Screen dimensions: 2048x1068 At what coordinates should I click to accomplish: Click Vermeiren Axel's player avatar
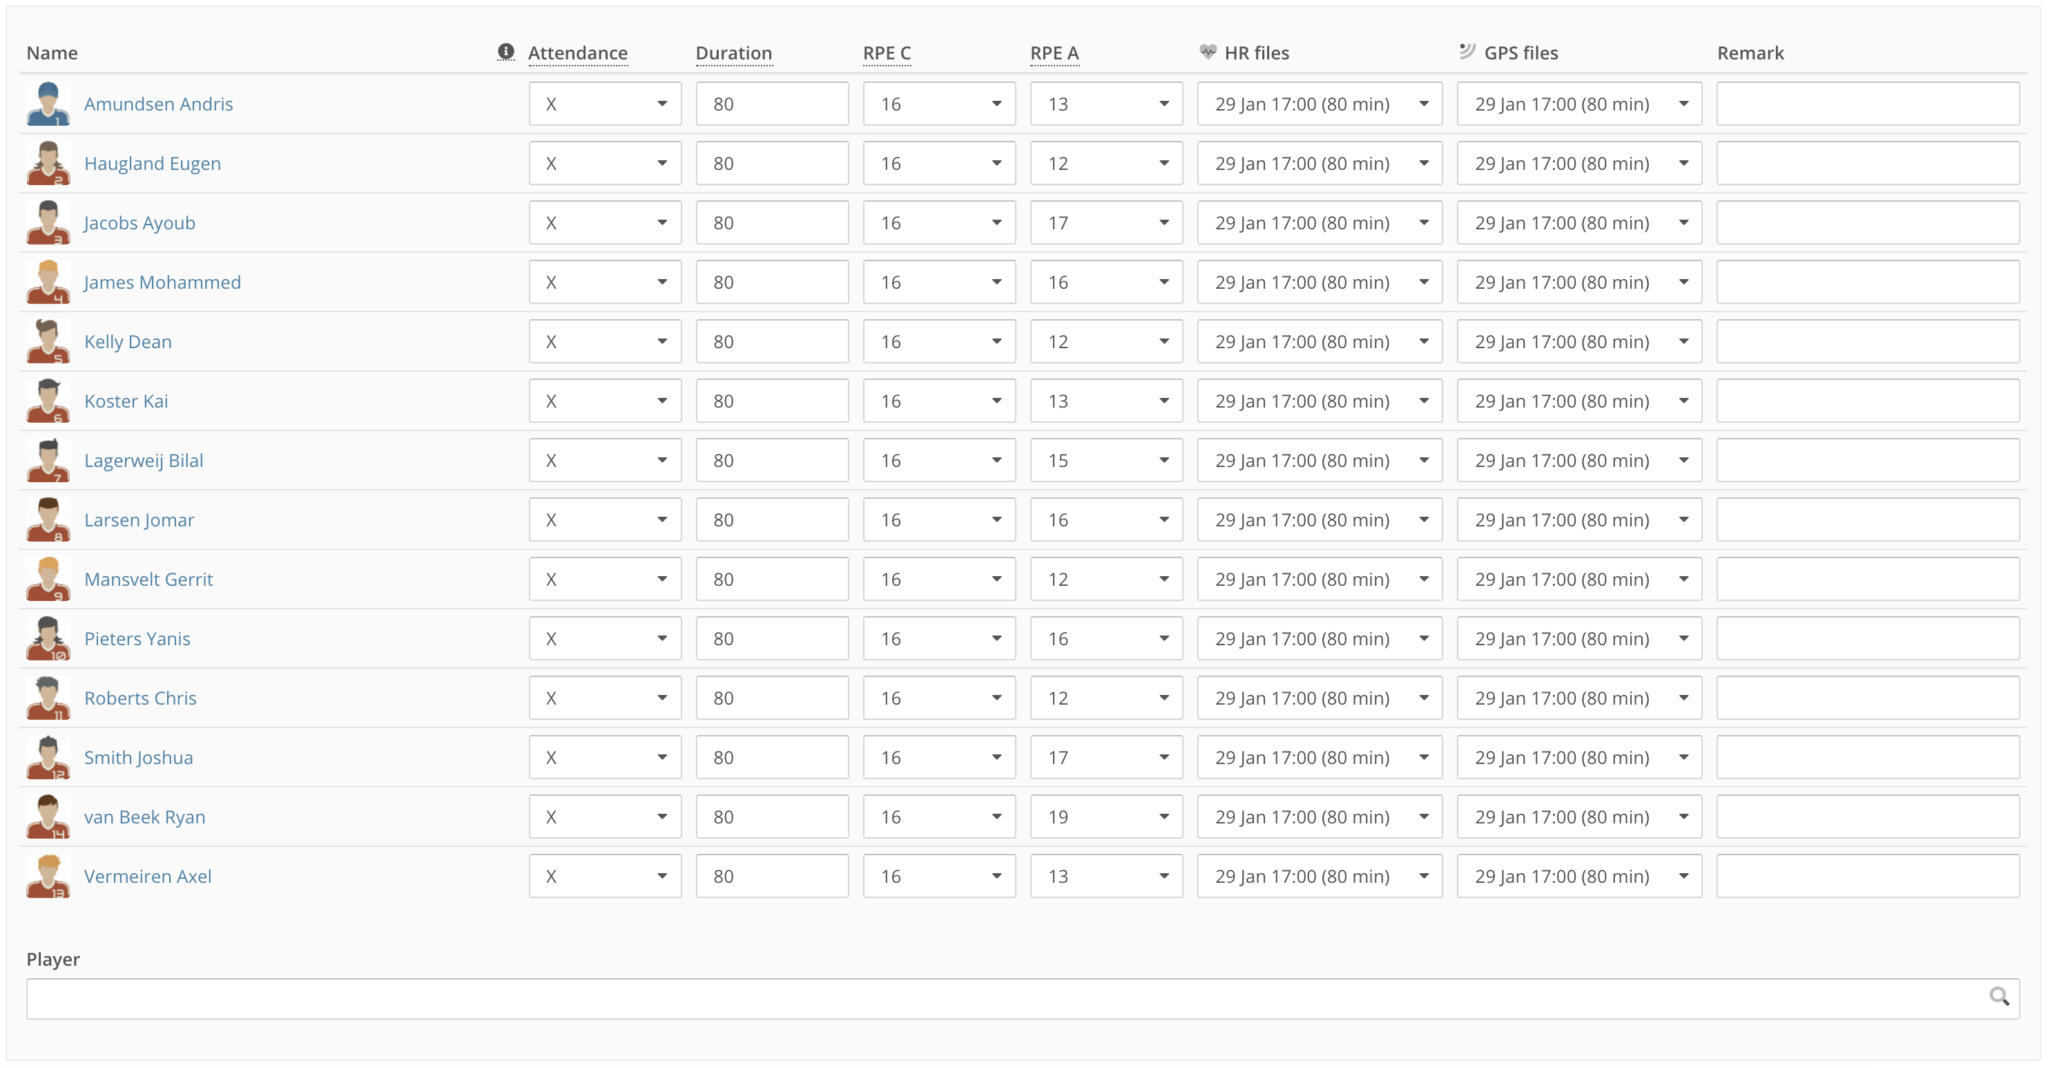pyautogui.click(x=48, y=876)
